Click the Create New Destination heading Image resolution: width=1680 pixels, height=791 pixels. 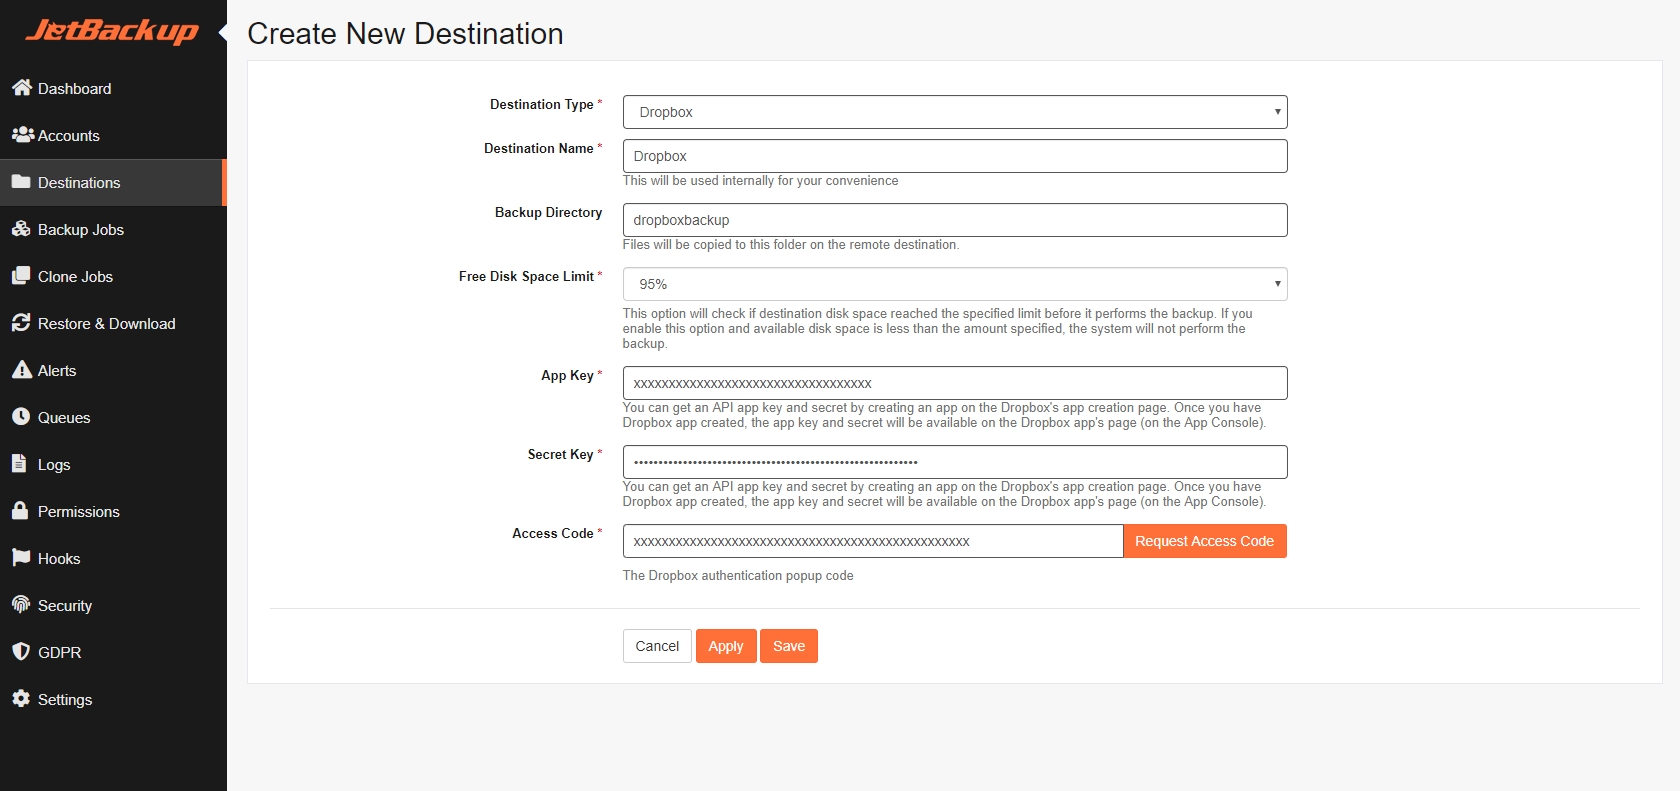(x=405, y=34)
